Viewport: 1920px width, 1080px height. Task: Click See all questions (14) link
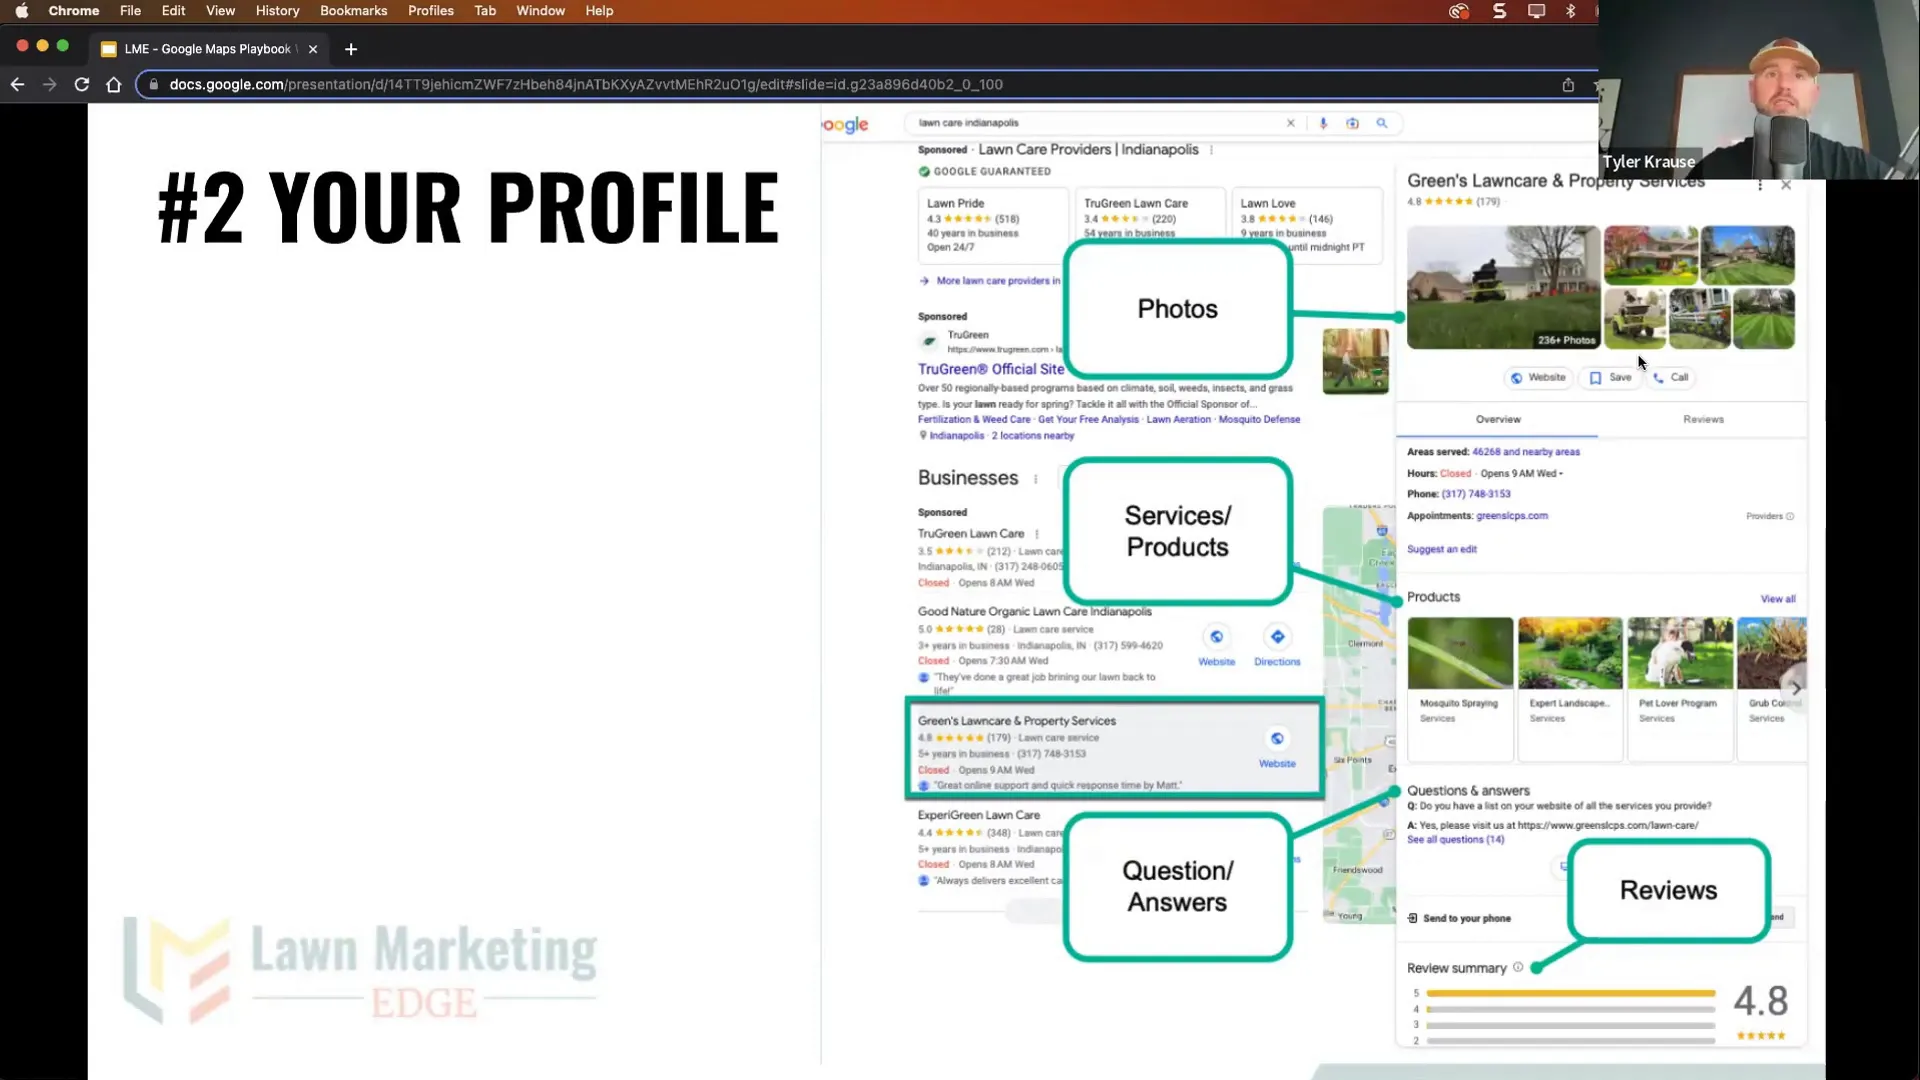1455,840
